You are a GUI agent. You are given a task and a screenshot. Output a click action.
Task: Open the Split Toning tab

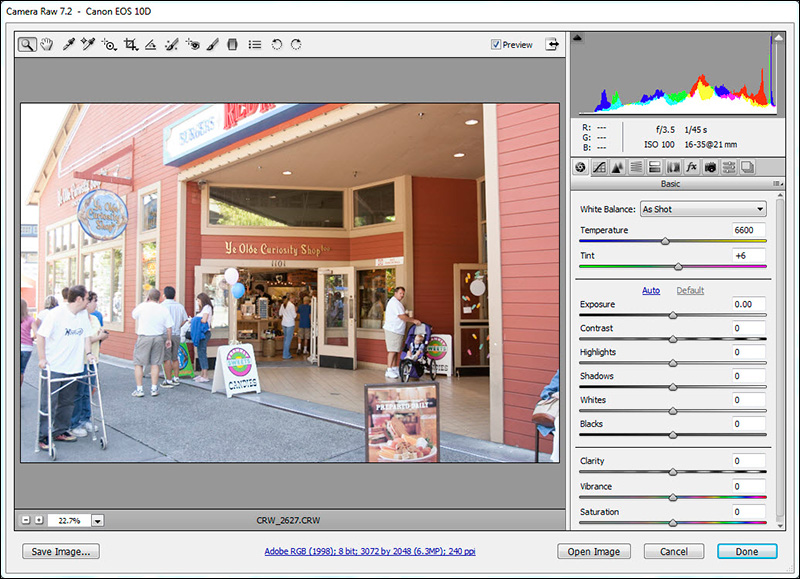(655, 167)
